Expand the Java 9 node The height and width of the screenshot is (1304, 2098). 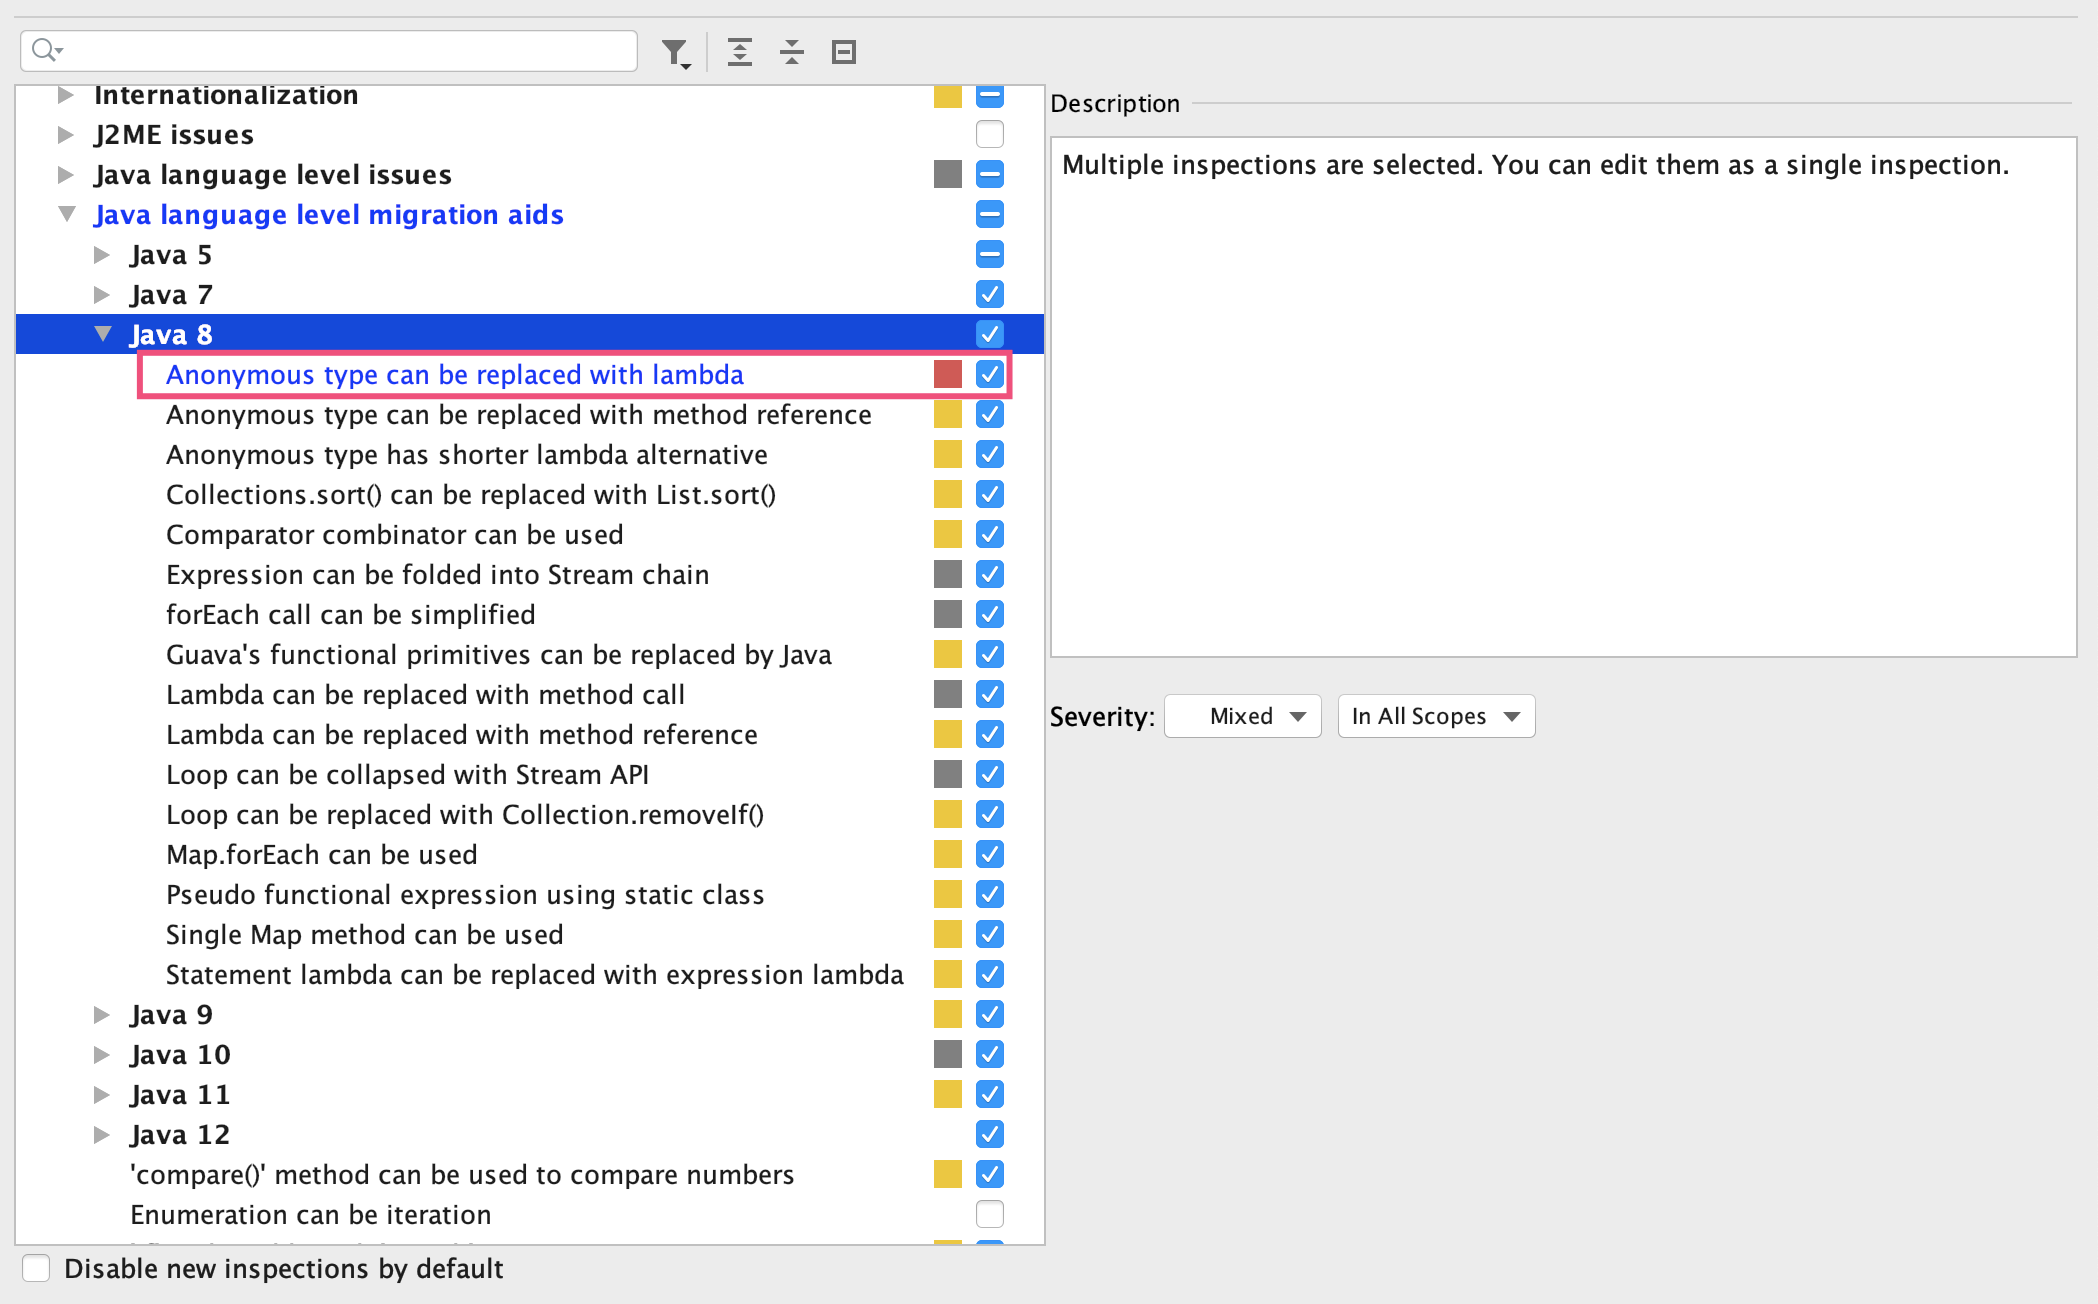102,1014
